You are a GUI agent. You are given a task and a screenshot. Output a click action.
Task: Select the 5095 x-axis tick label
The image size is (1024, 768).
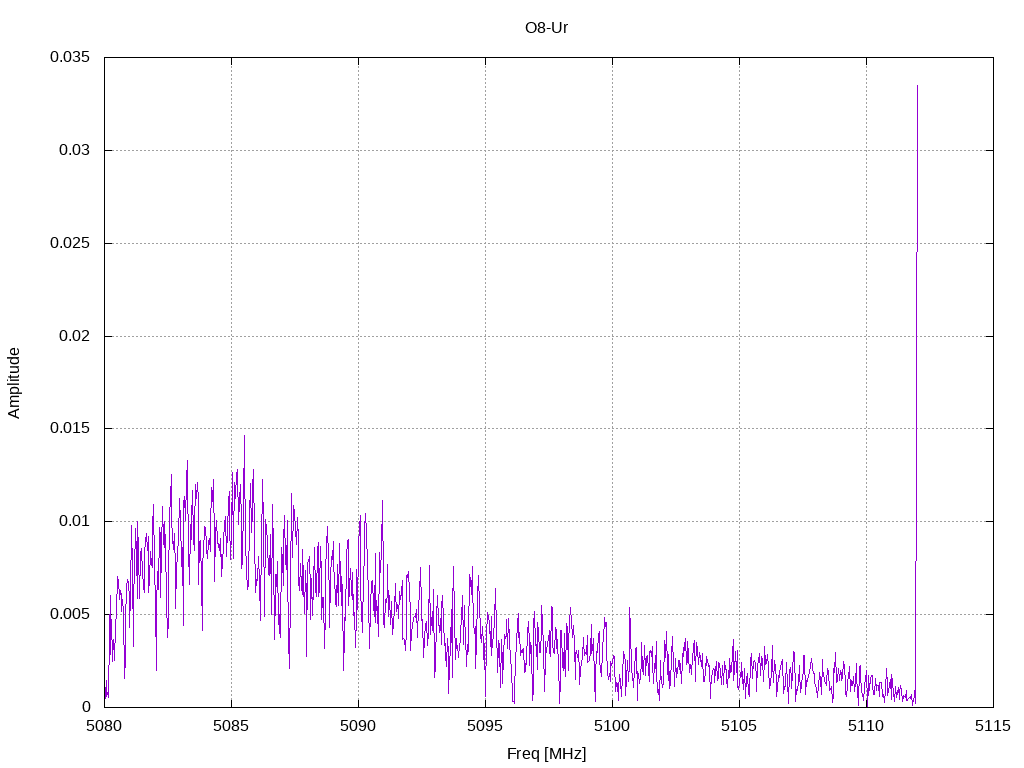pyautogui.click(x=485, y=726)
